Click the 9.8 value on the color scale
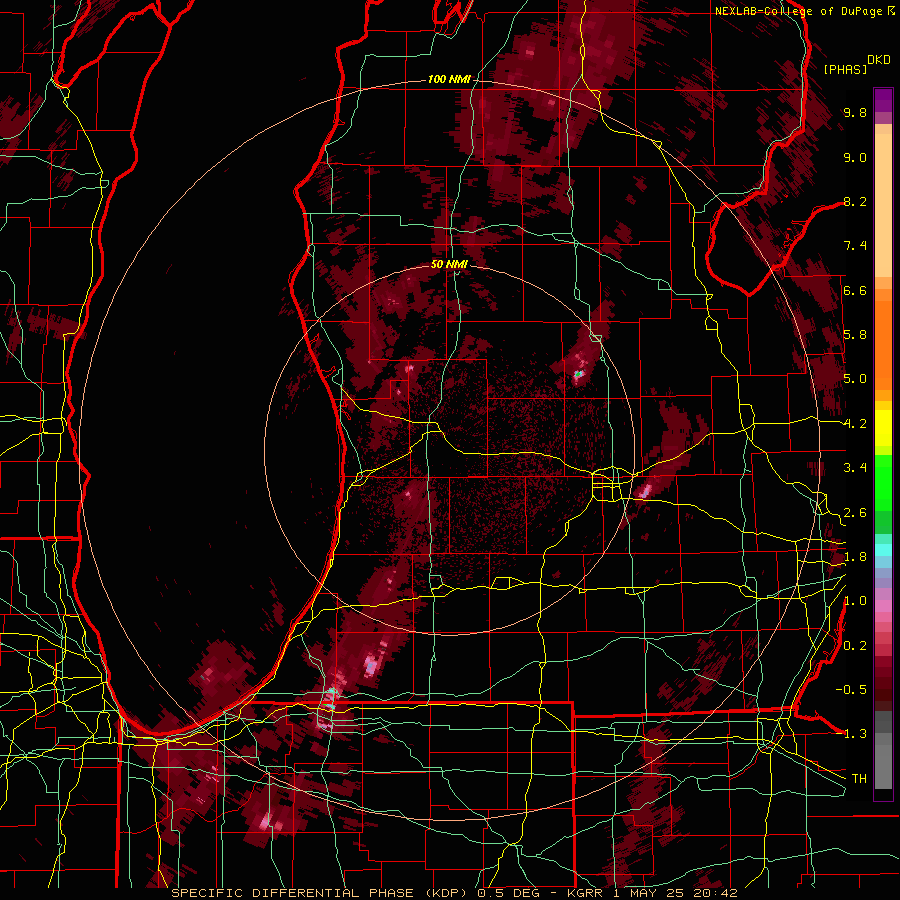The height and width of the screenshot is (900, 900). point(855,112)
